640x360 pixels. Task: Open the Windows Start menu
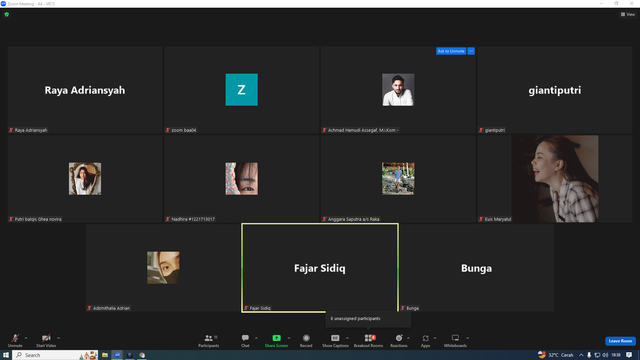click(x=6, y=355)
